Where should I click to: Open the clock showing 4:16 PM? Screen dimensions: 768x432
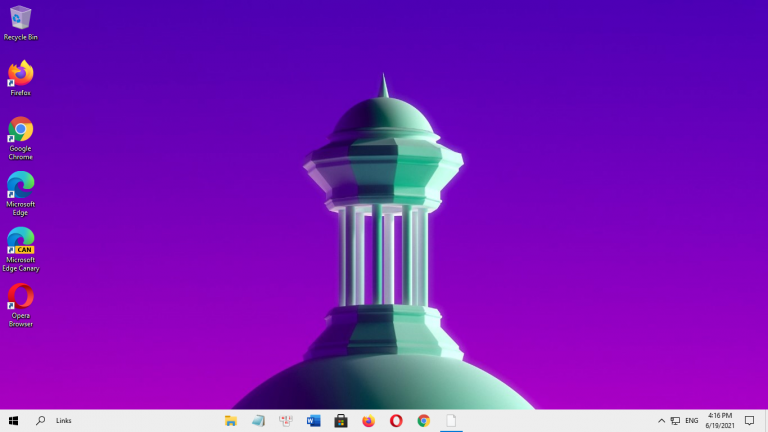[720, 421]
